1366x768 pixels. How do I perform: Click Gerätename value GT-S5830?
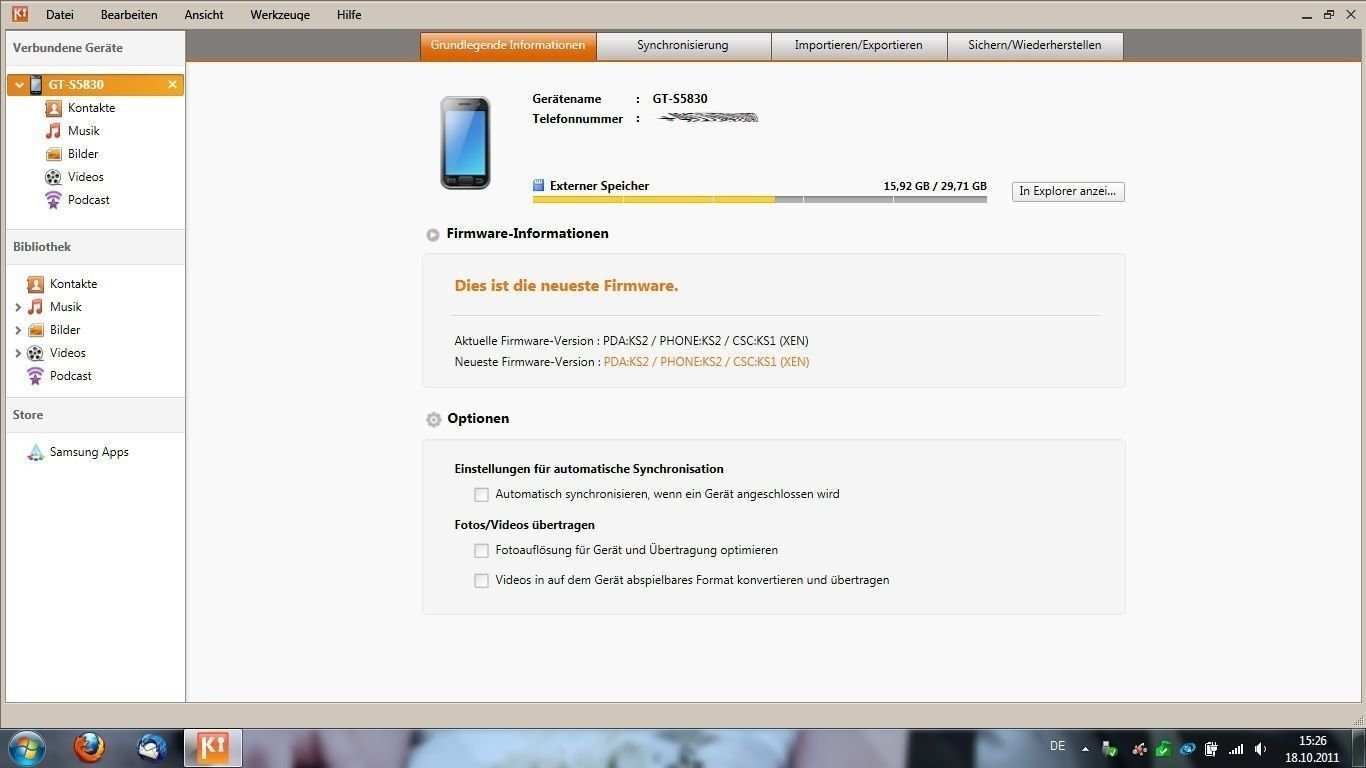click(680, 99)
